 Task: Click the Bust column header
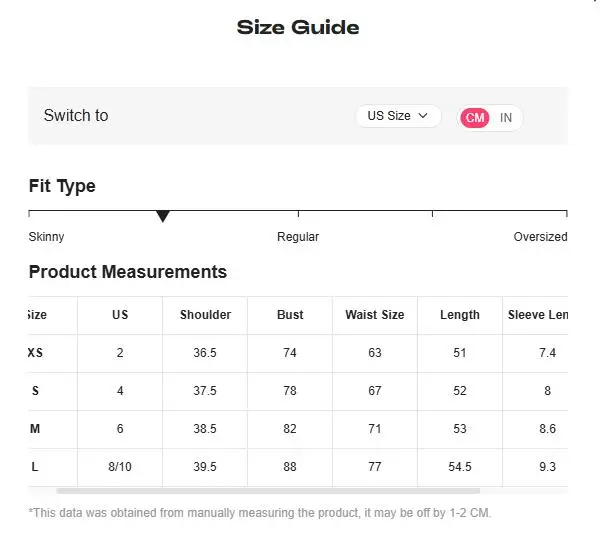(290, 315)
